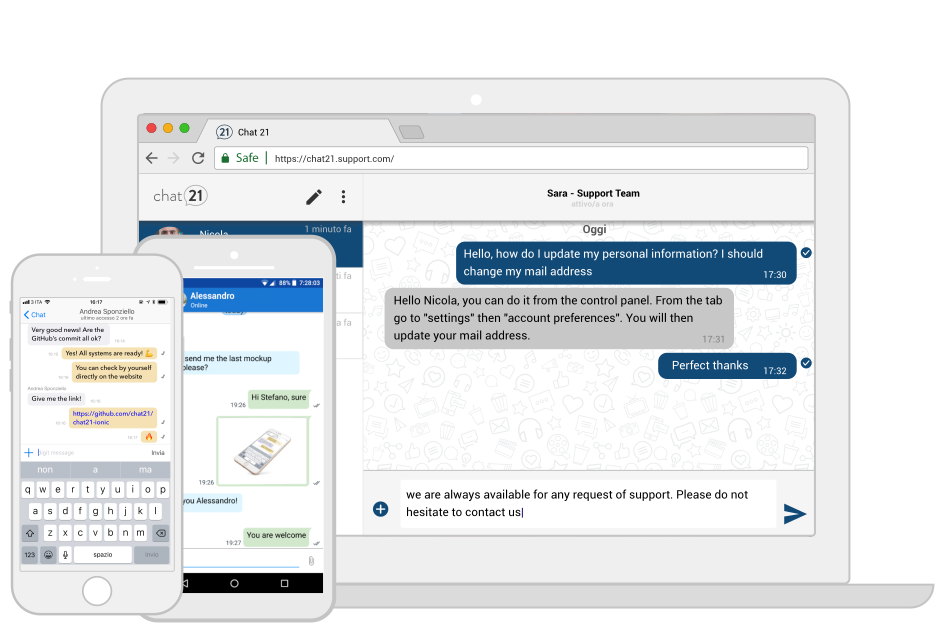Tap the paperclip attach icon on Android
Image resolution: width=944 pixels, height=633 pixels.
point(311,561)
